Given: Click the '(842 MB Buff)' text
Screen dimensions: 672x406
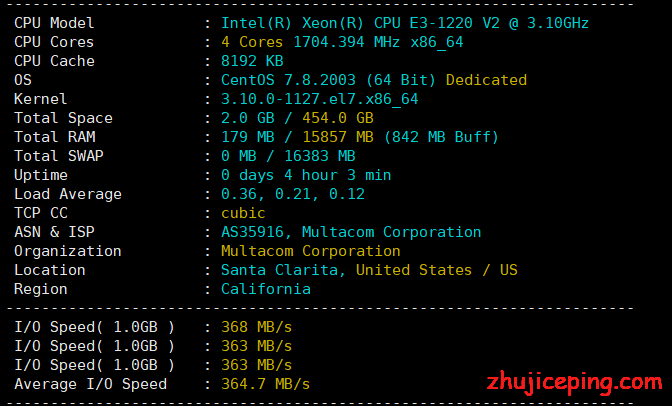Looking at the screenshot, I should (441, 137).
